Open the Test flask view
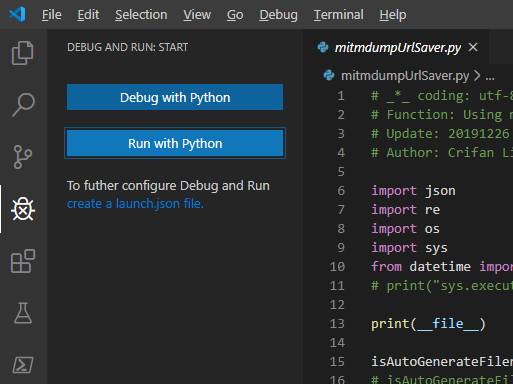 pos(23,313)
